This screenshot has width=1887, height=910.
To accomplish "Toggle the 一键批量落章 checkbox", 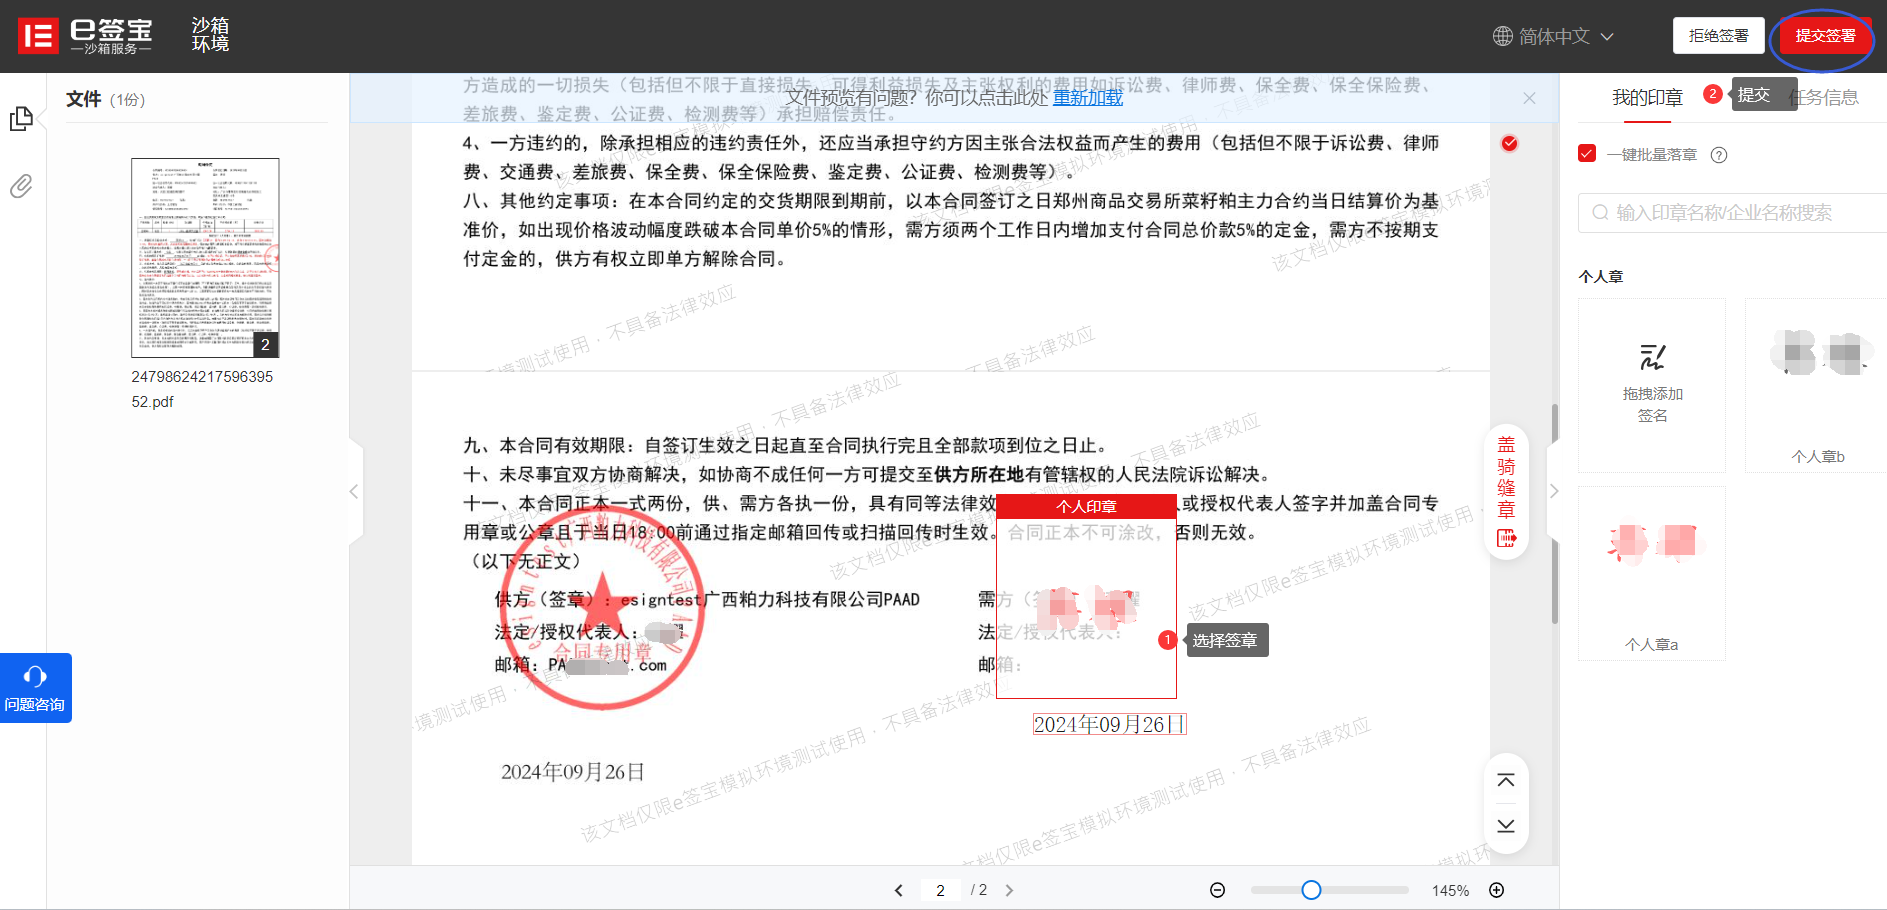I will click(x=1587, y=154).
